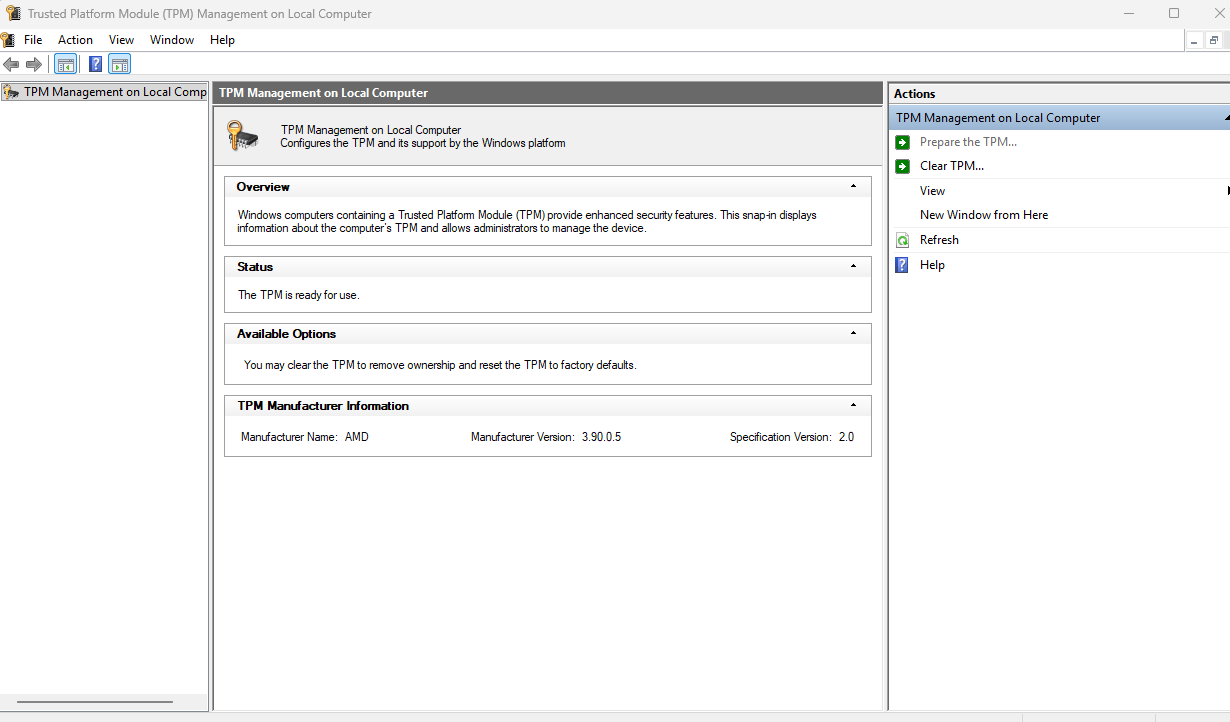
Task: Open the Window menu
Action: (172, 40)
